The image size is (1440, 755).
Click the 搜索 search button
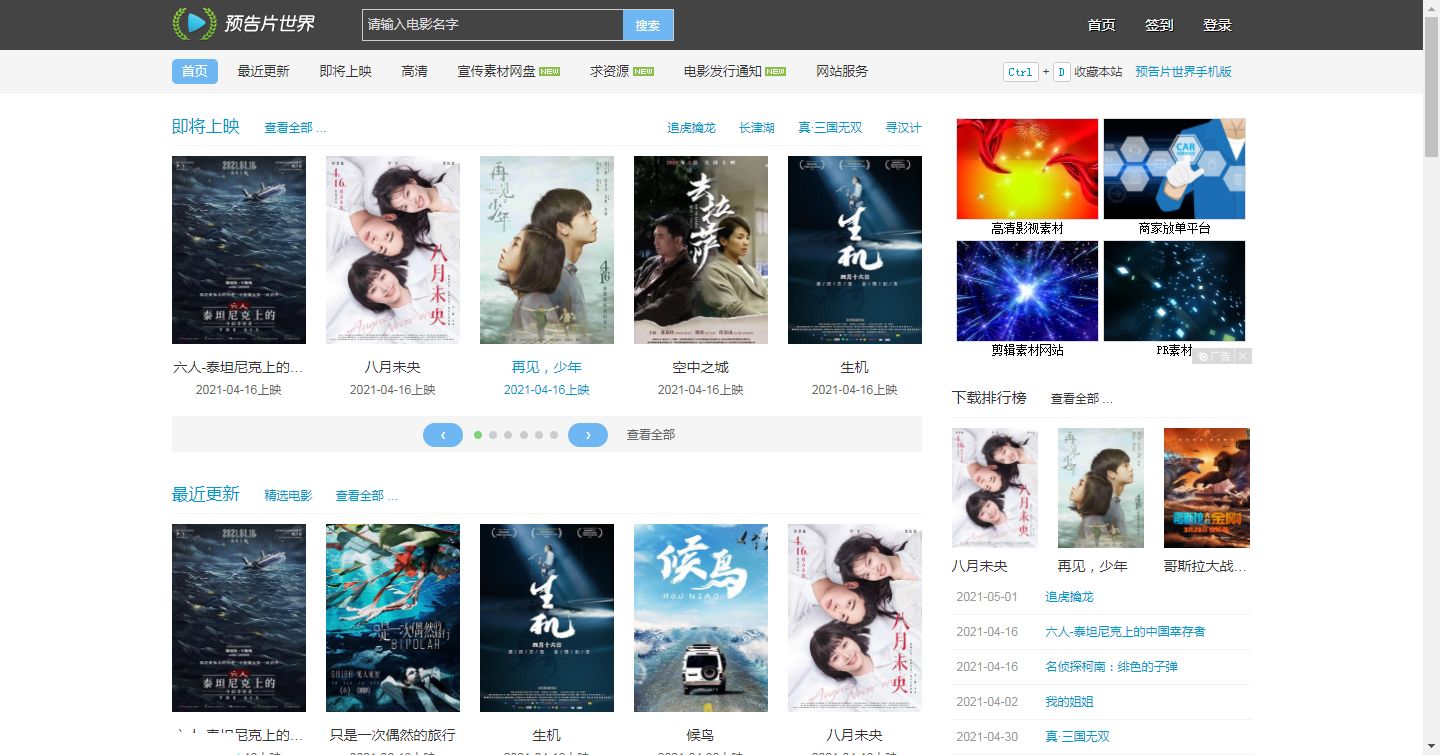648,25
